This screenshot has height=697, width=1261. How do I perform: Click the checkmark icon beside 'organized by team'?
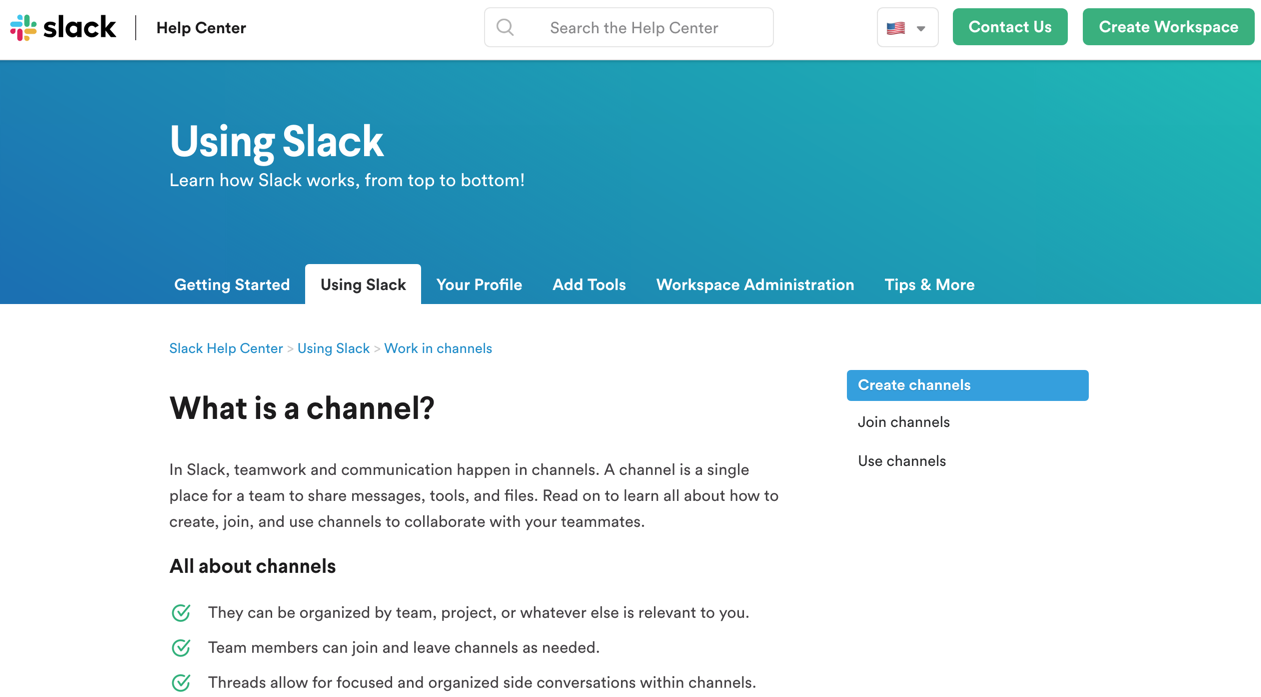pyautogui.click(x=181, y=613)
